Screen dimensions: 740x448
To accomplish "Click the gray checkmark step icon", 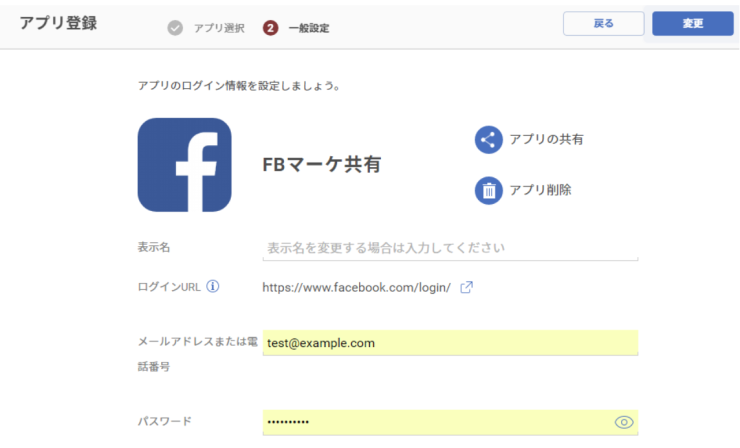I will pyautogui.click(x=175, y=27).
